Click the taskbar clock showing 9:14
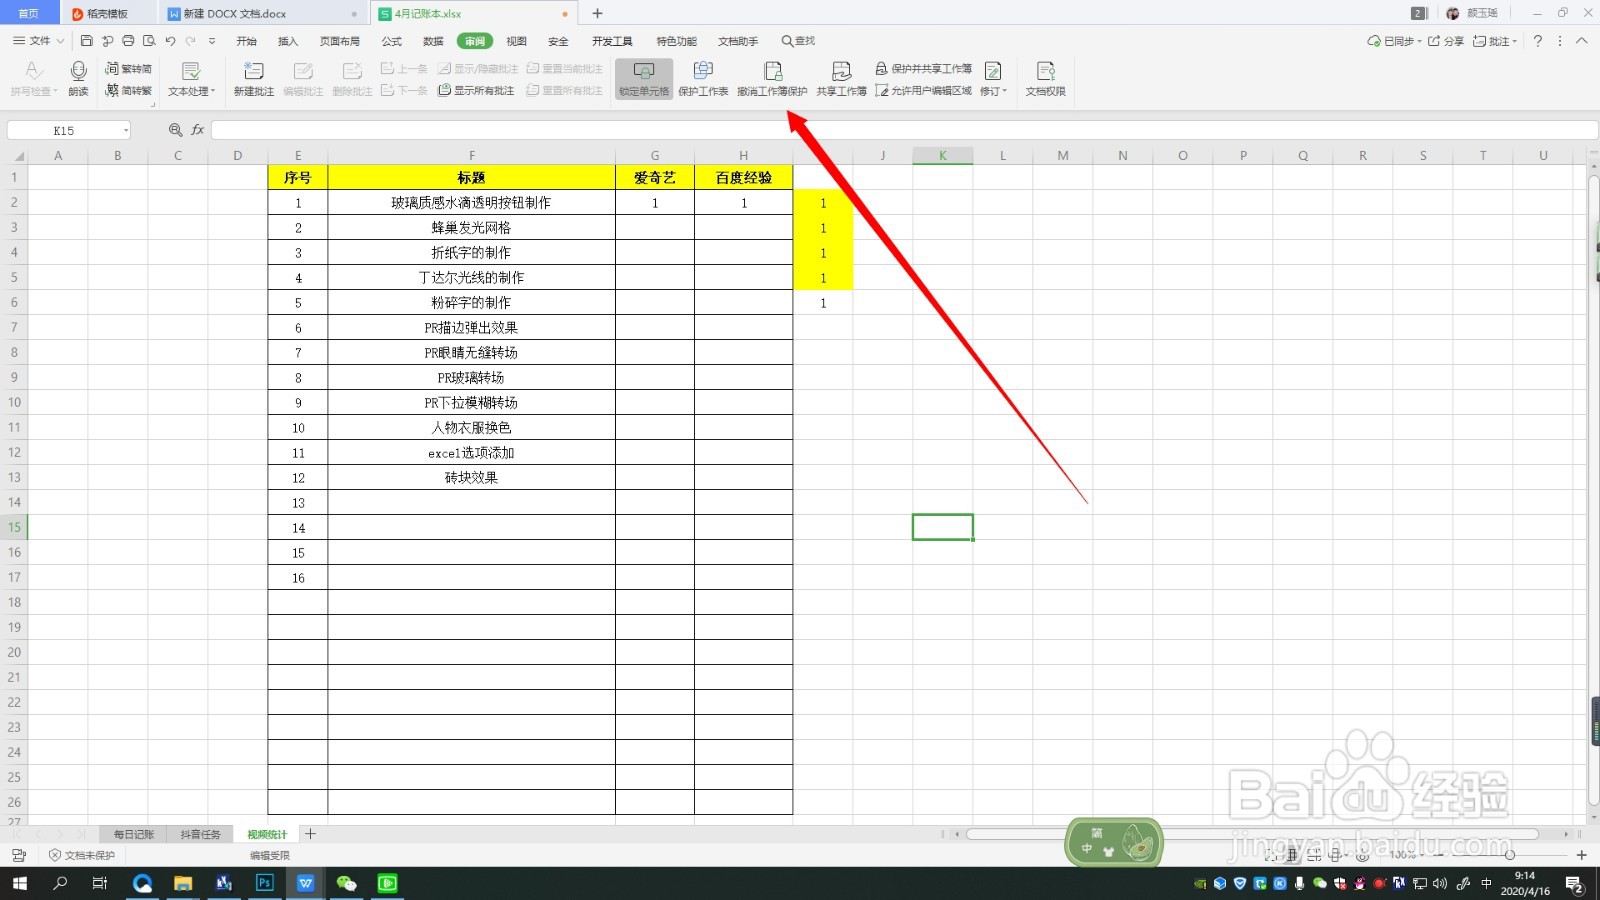1600x900 pixels. [x=1525, y=883]
